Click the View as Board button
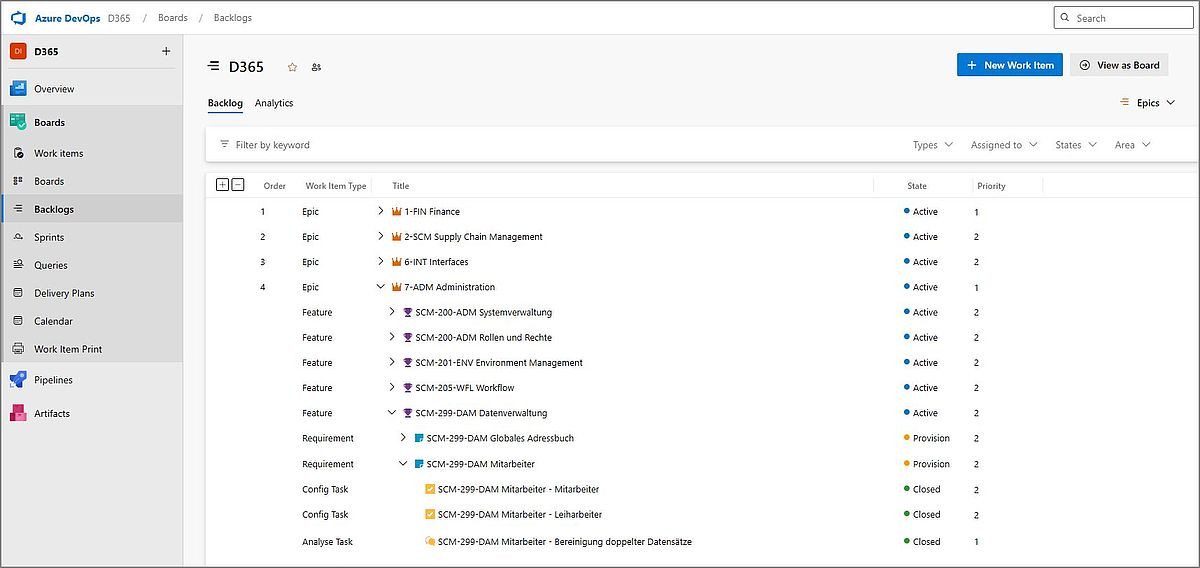 1119,65
